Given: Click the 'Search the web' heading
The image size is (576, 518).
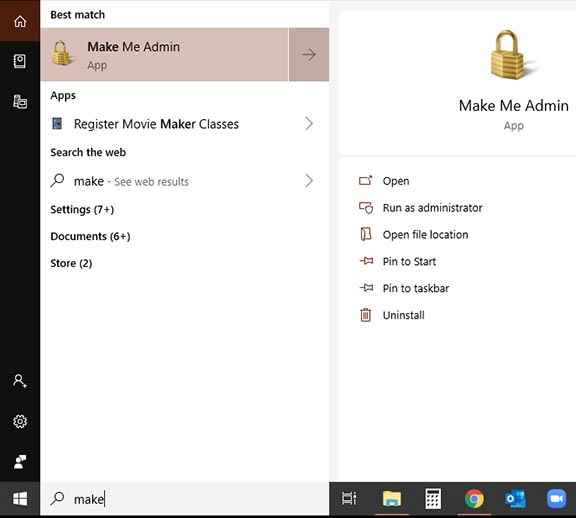Looking at the screenshot, I should tap(88, 152).
